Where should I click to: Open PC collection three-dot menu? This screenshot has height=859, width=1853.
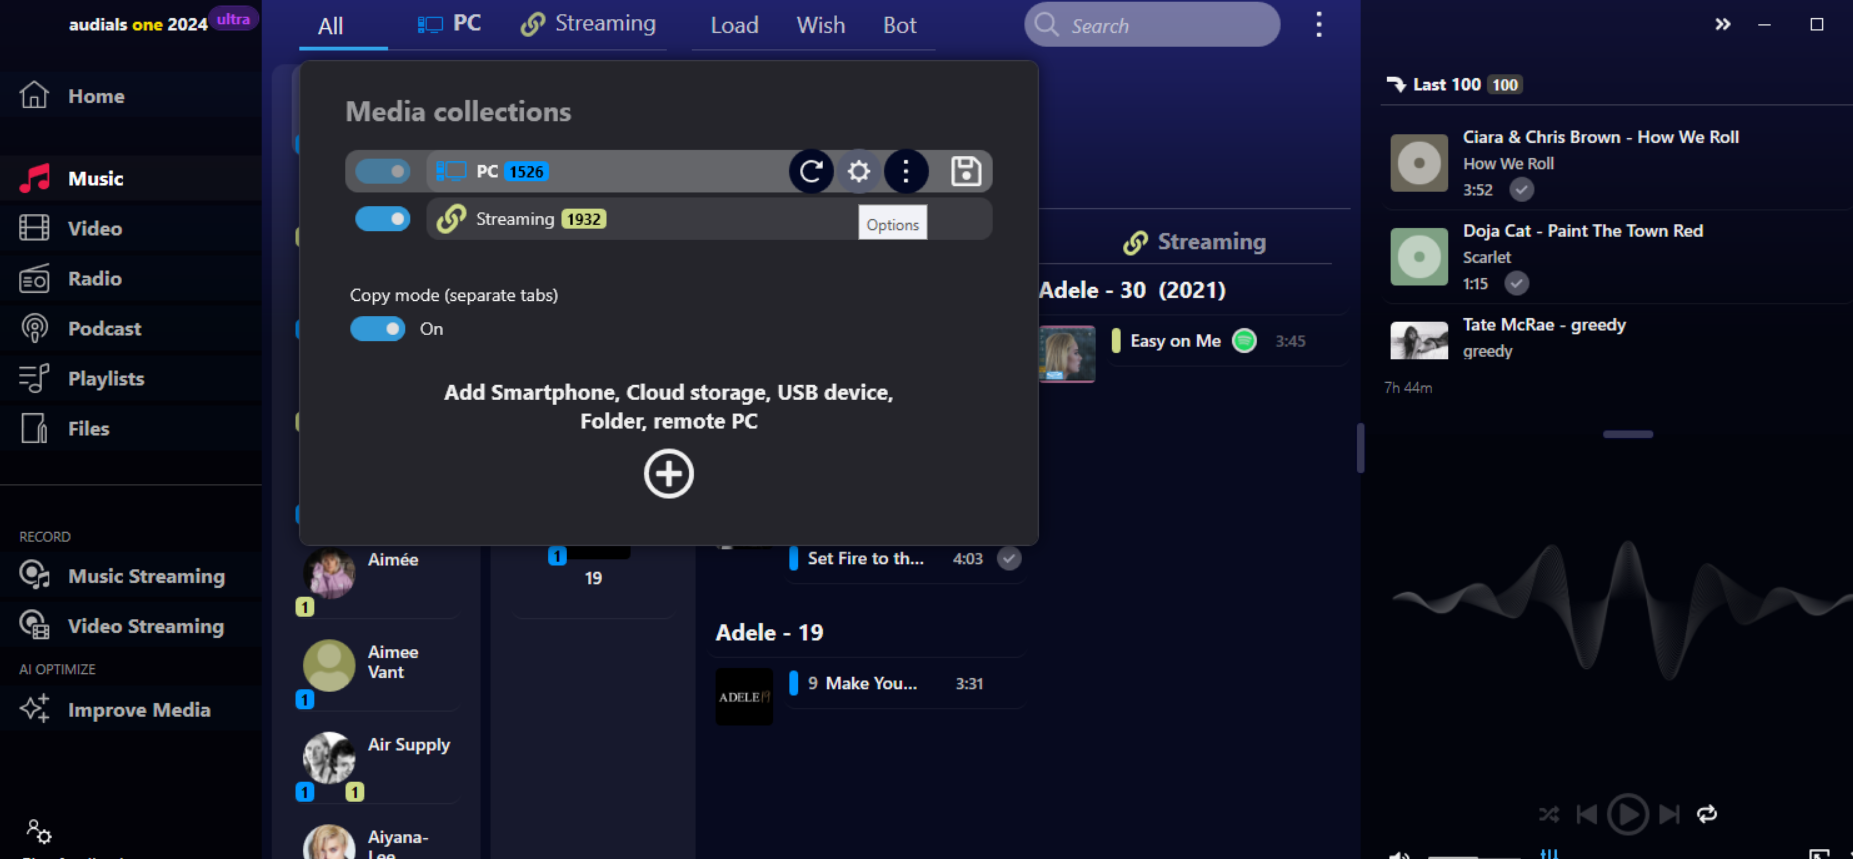(x=906, y=171)
